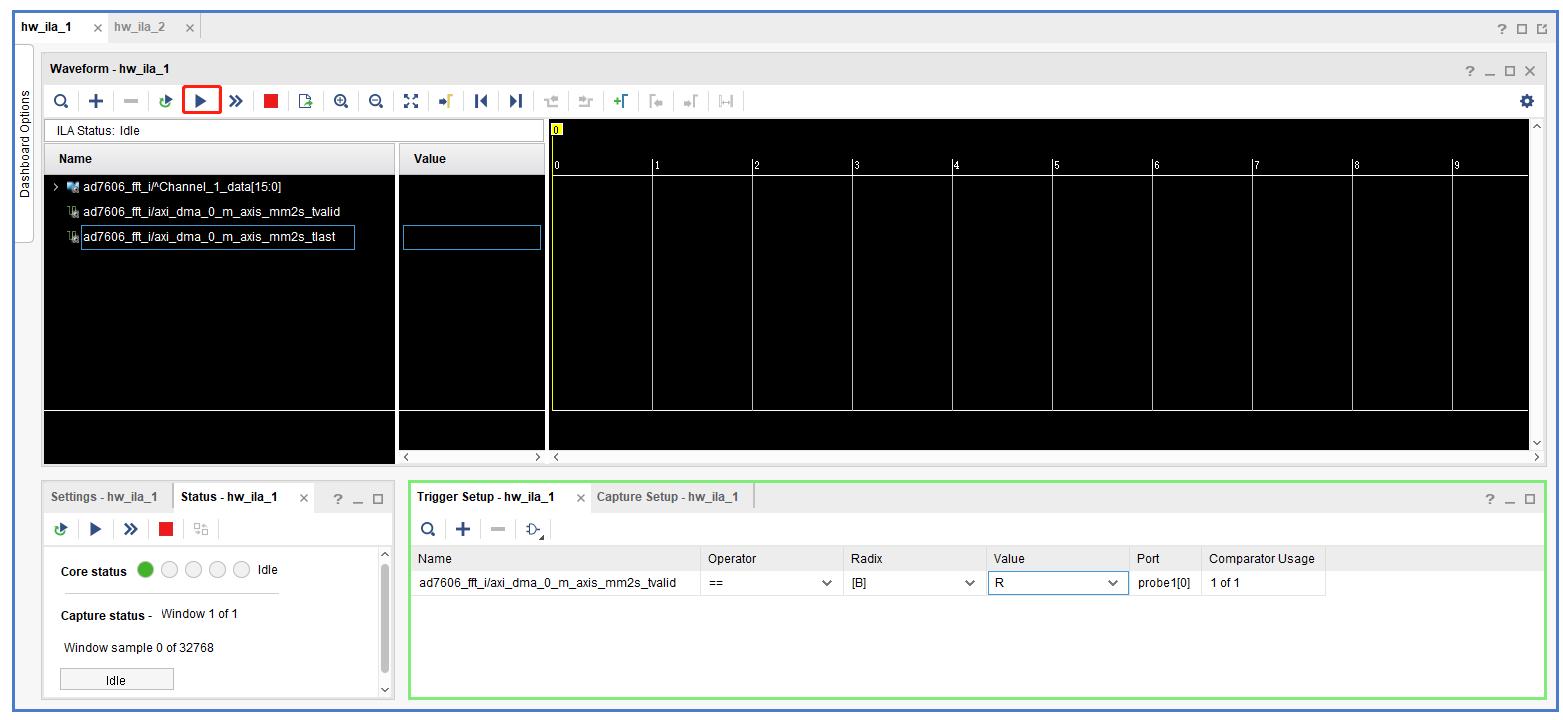This screenshot has height=720, width=1563.
Task: Click Zoom In in waveform toolbar
Action: (x=341, y=101)
